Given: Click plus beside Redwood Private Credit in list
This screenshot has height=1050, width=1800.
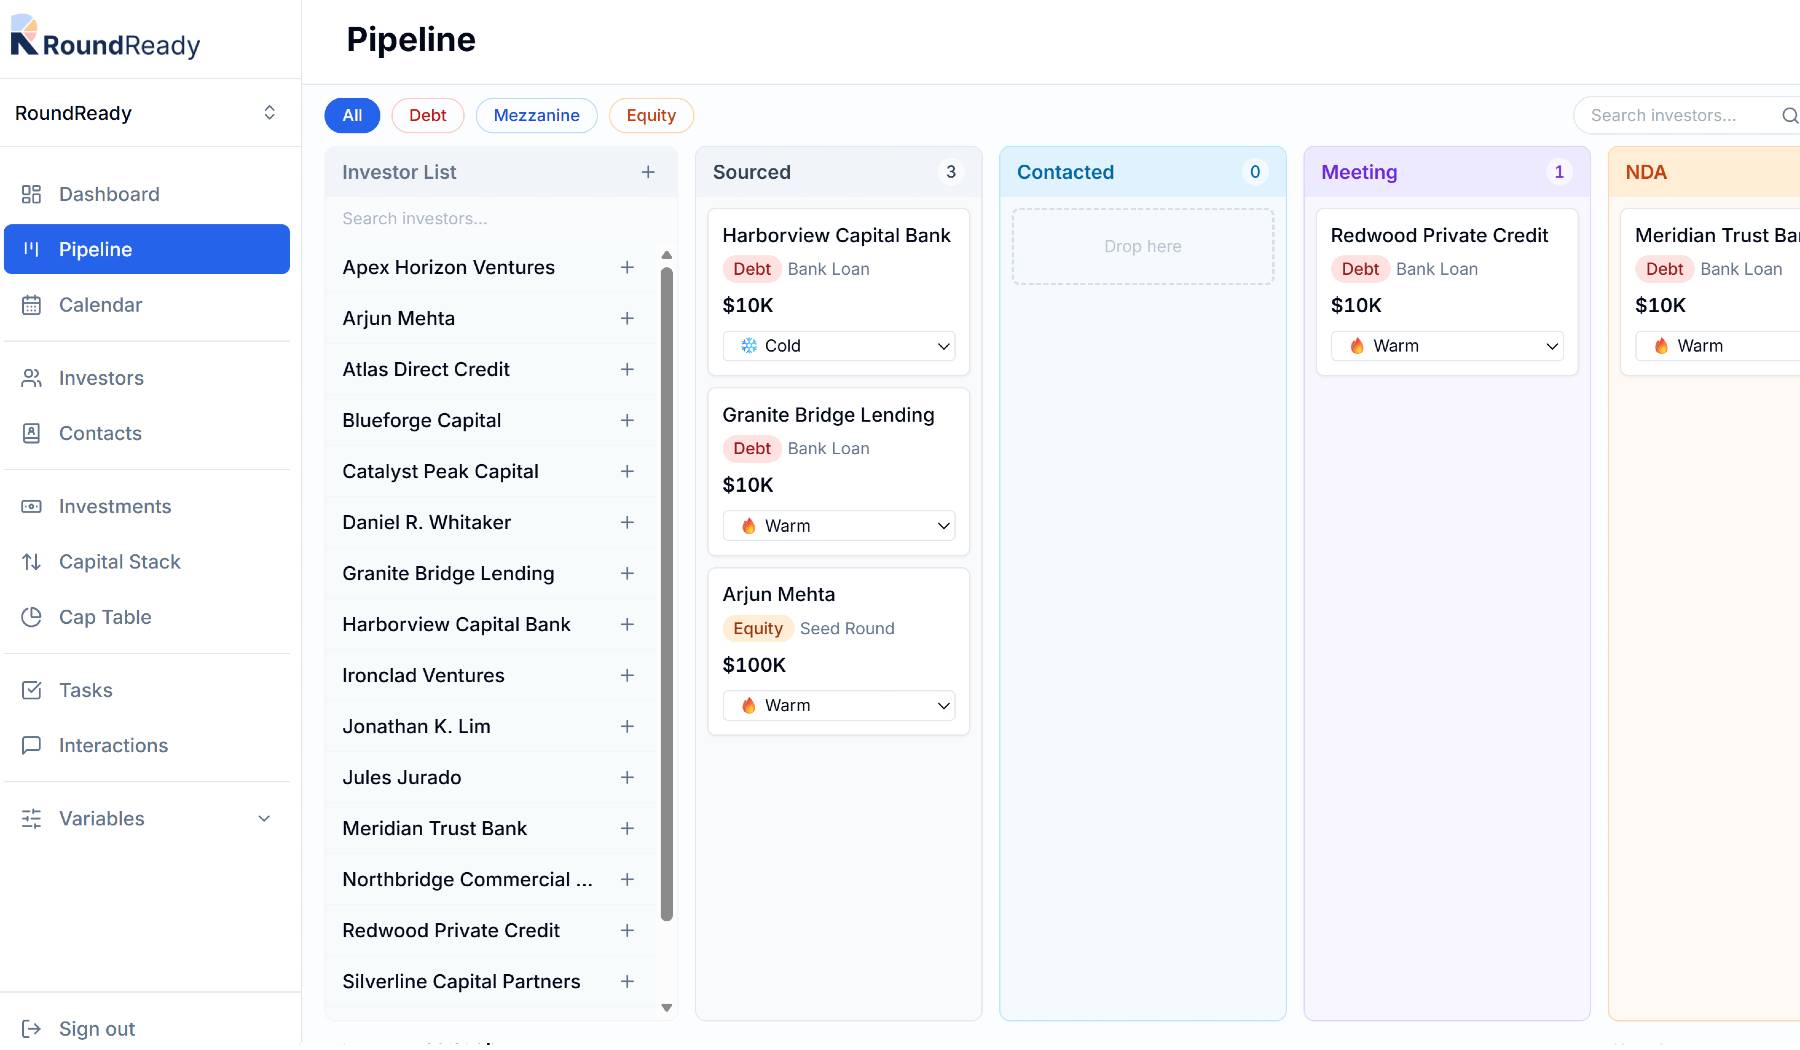Looking at the screenshot, I should pos(627,930).
